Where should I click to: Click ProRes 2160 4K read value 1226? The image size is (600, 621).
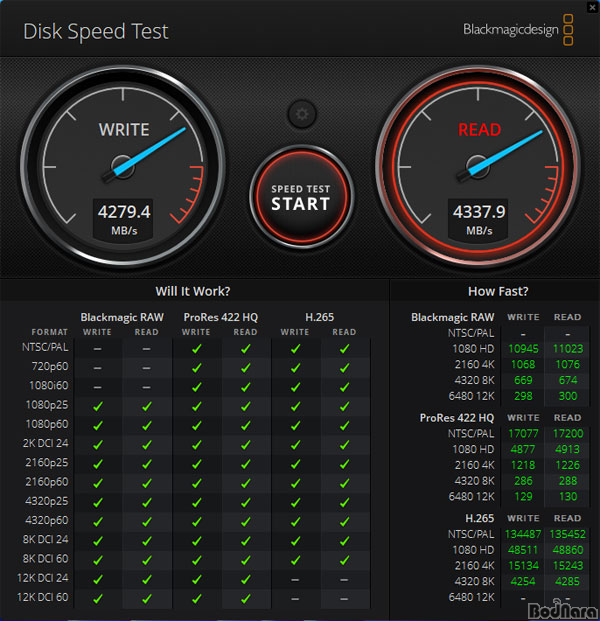click(x=568, y=465)
